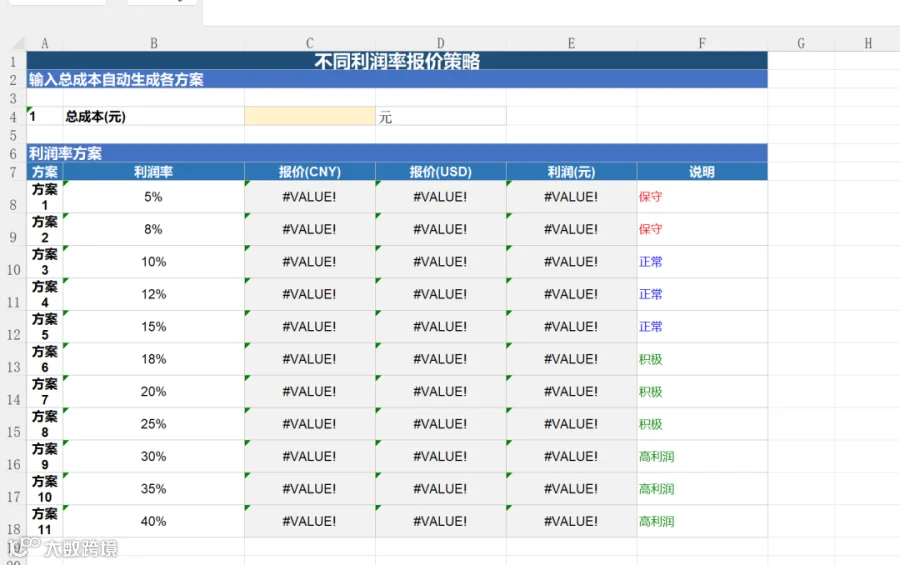Image resolution: width=900 pixels, height=565 pixels.
Task: Select the yellow total cost input cell
Action: coord(309,116)
